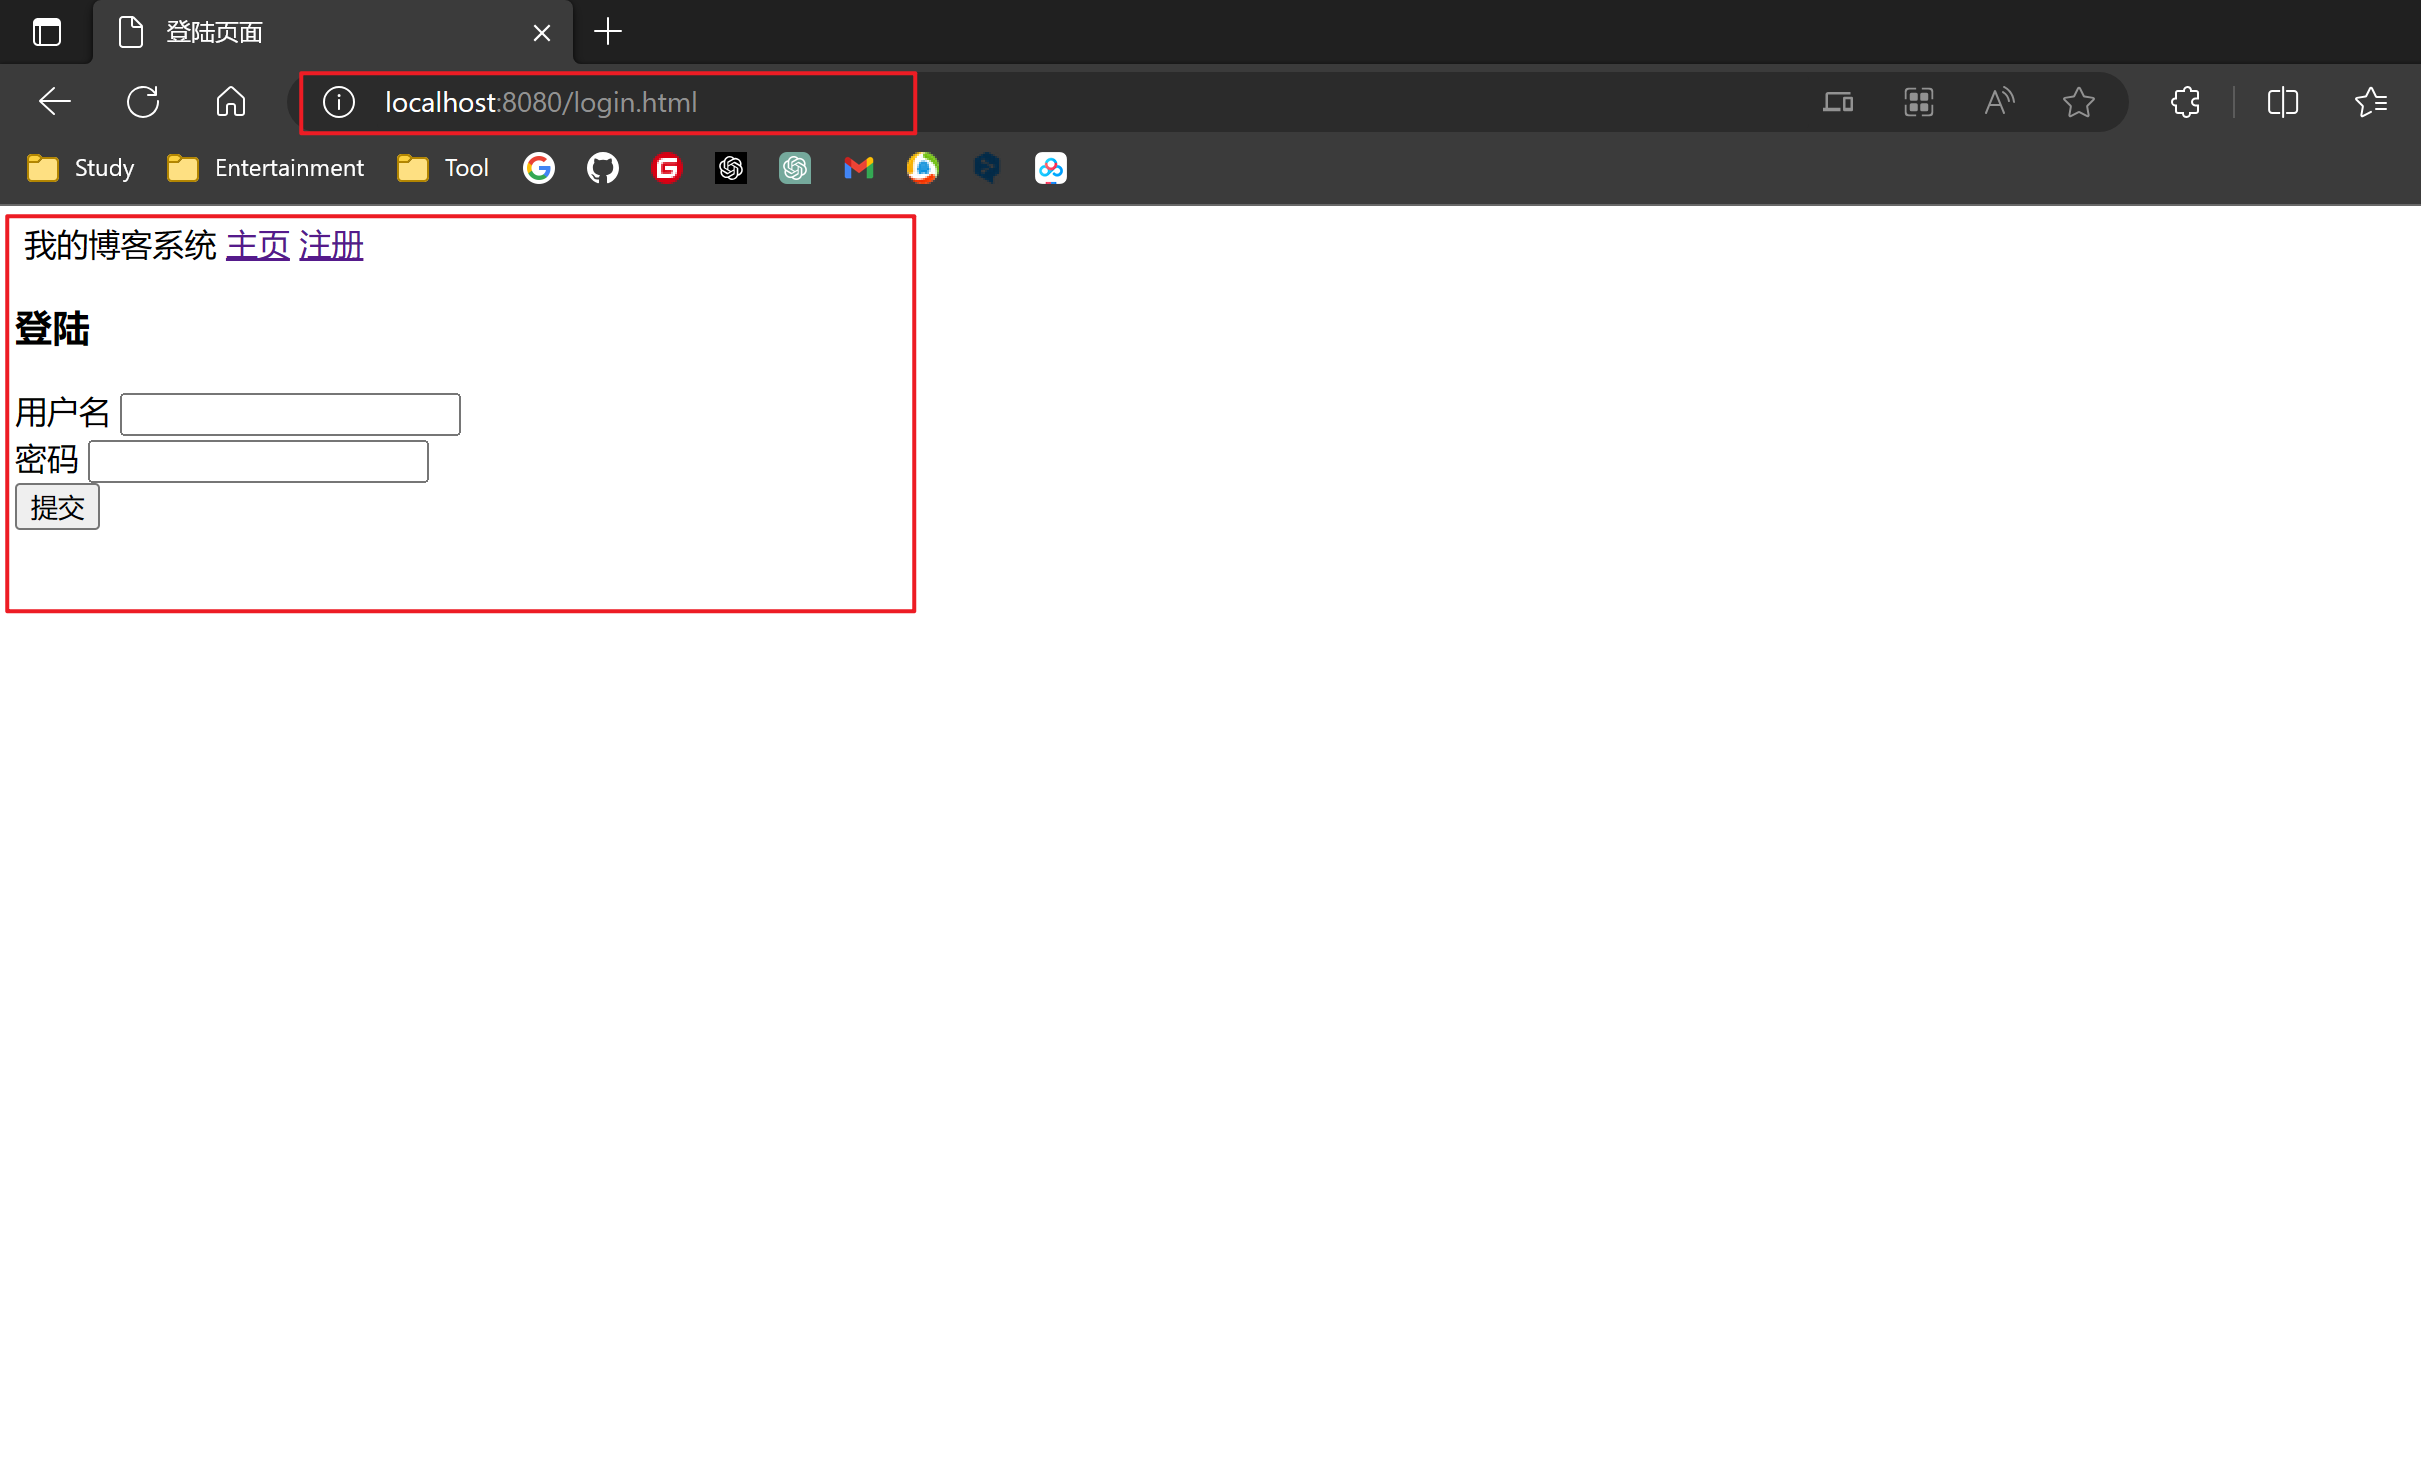The image size is (2421, 1469).
Task: Reload the login page
Action: click(x=143, y=101)
